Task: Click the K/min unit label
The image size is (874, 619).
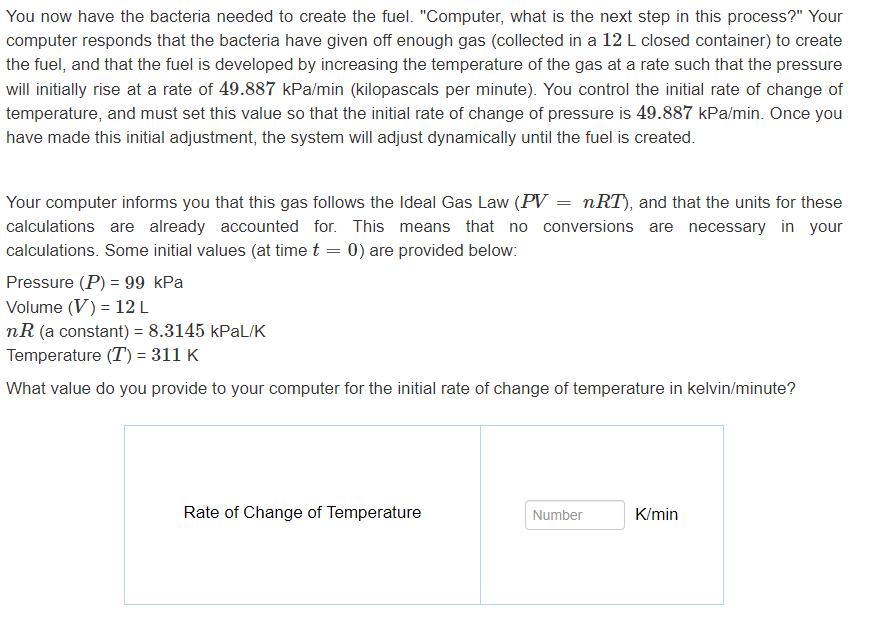Action: (656, 514)
